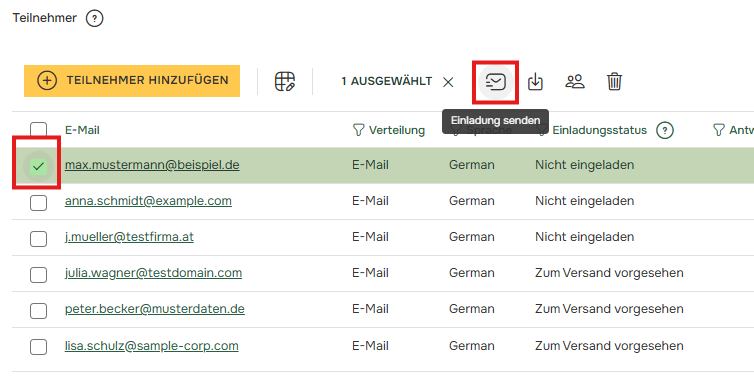Check the peter.becker@musterdaten.de checkbox
This screenshot has height=388, width=754.
coord(38,311)
